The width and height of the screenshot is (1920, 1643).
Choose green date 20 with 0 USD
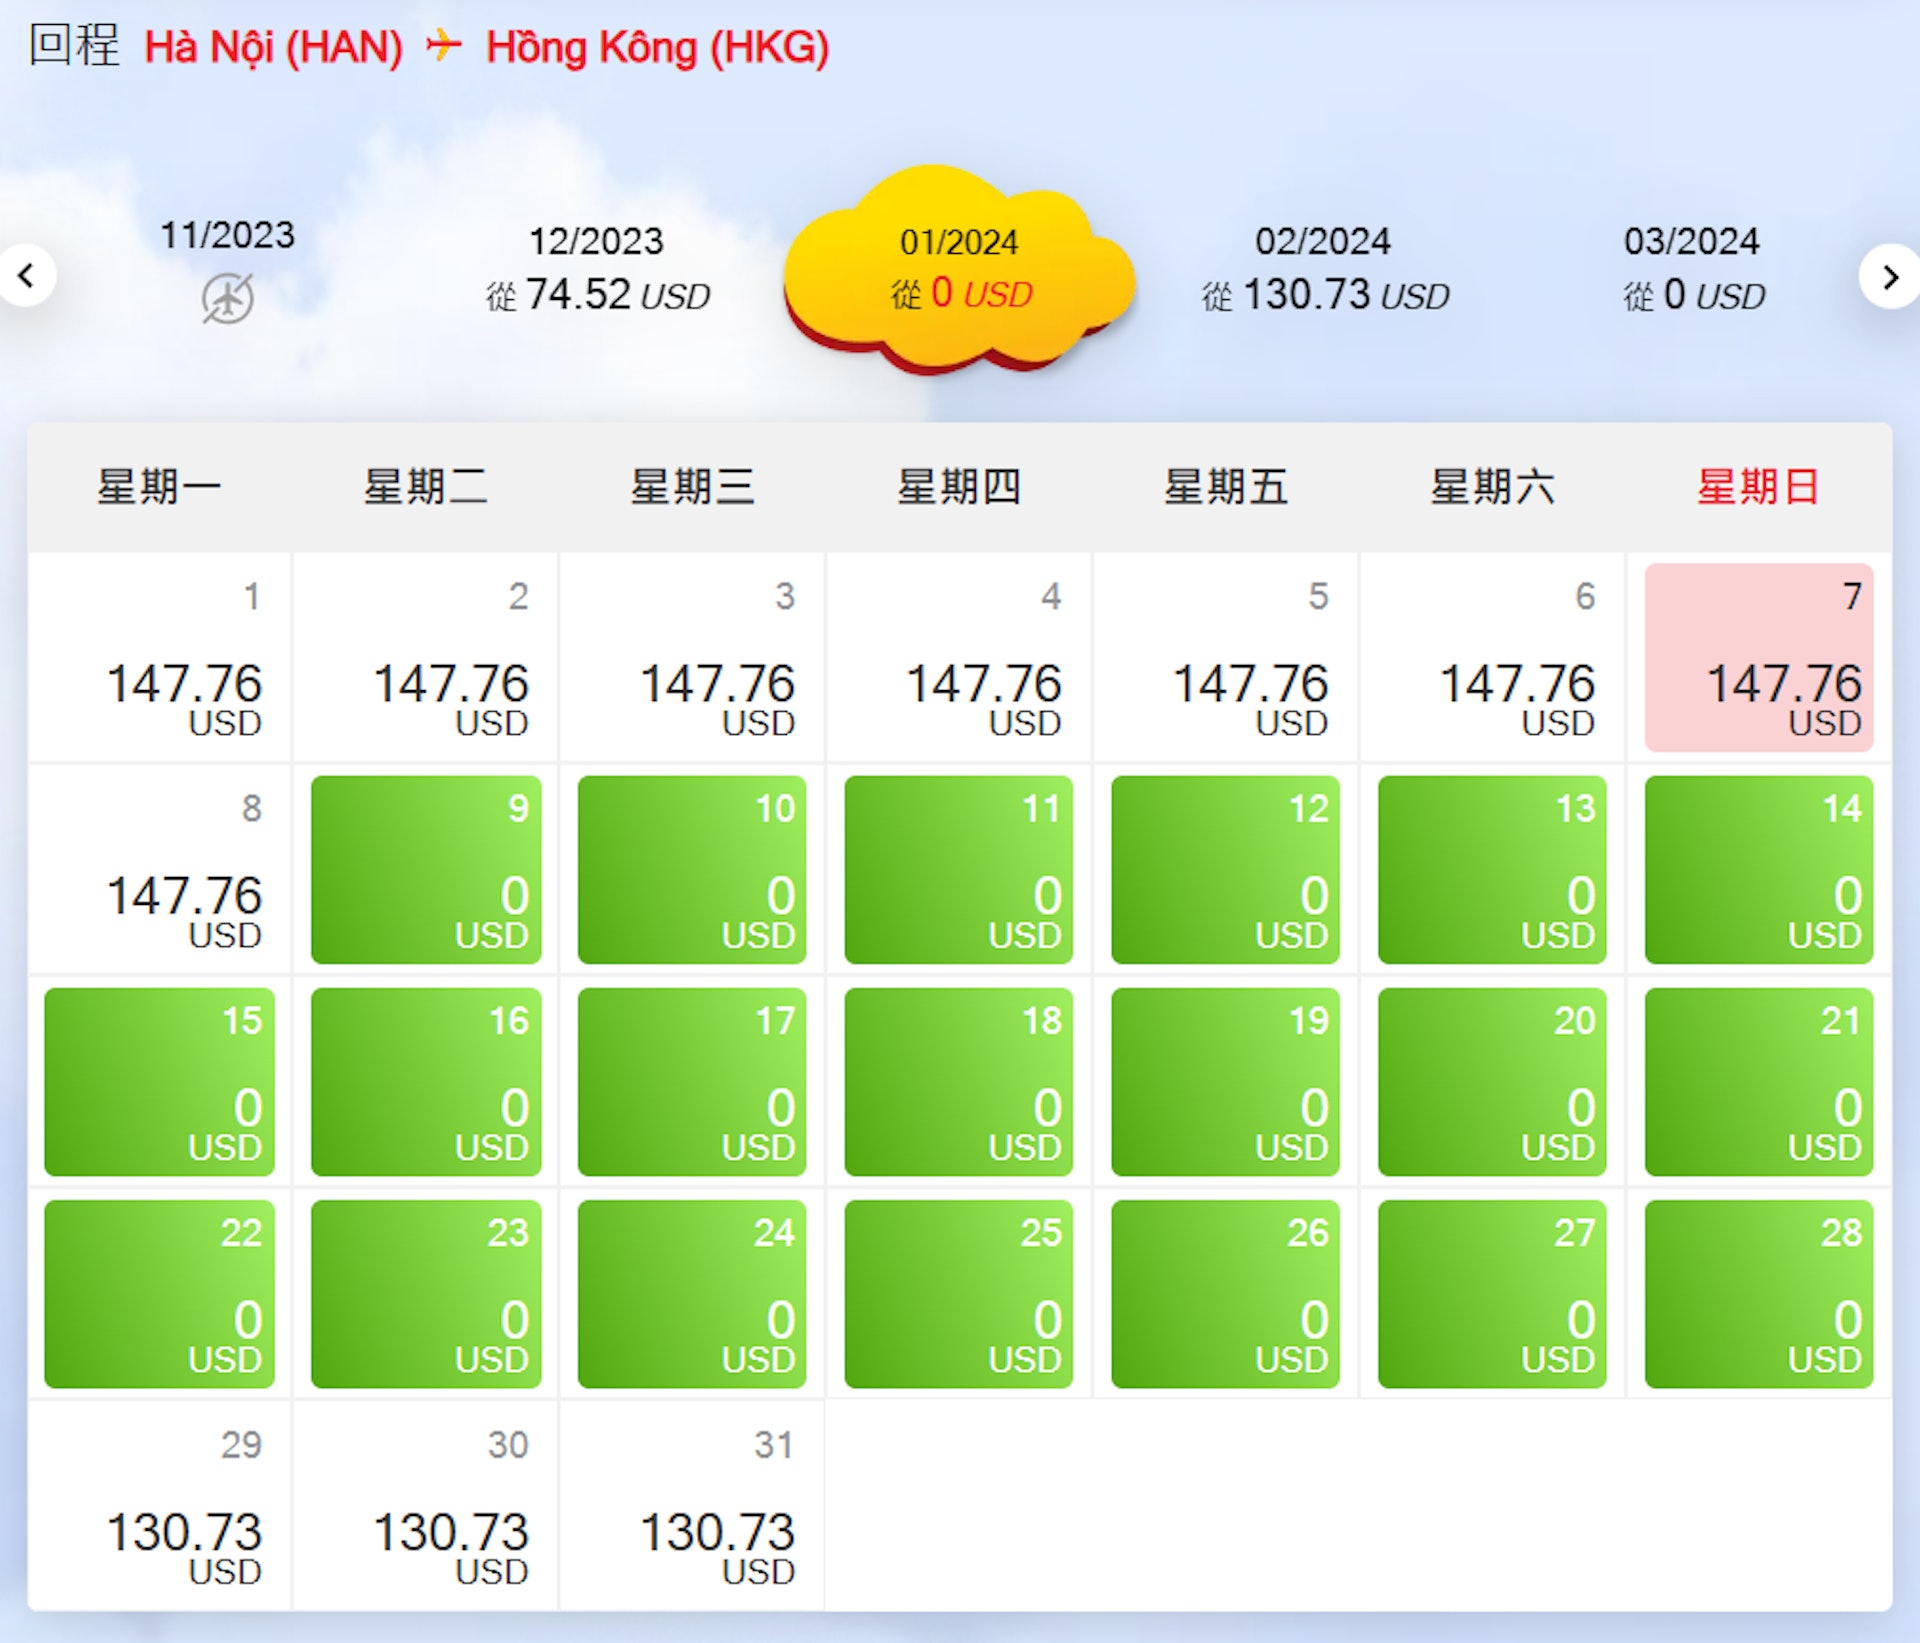pyautogui.click(x=1493, y=1082)
